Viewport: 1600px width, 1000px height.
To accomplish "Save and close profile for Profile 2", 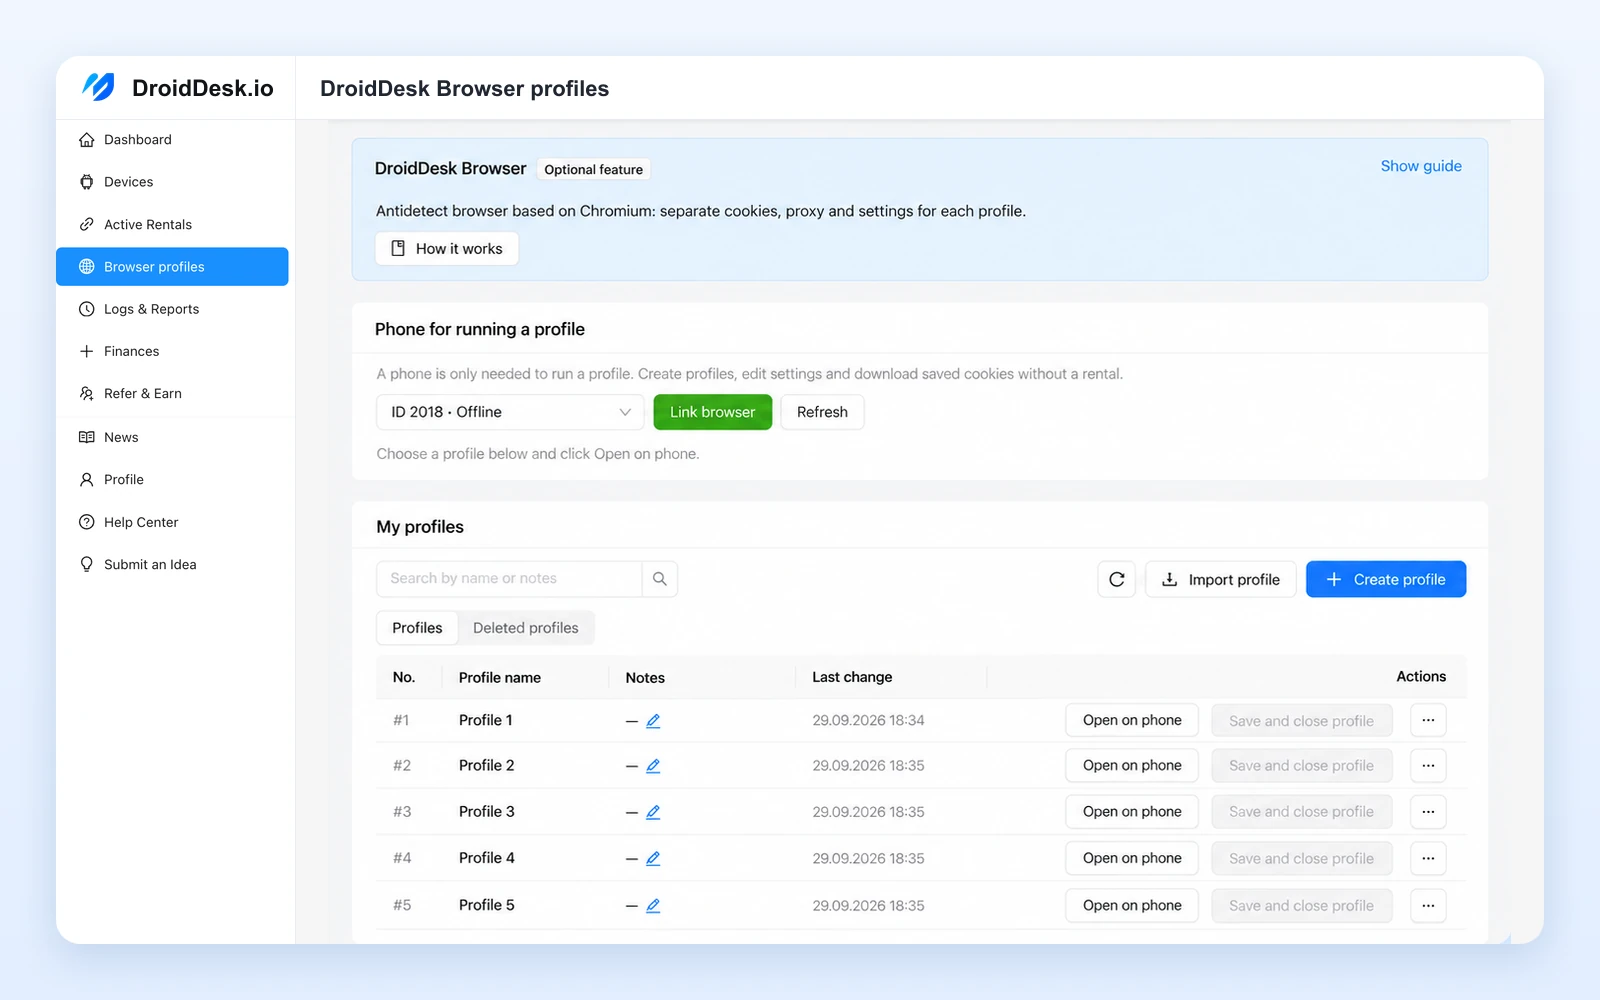I will pyautogui.click(x=1302, y=765).
